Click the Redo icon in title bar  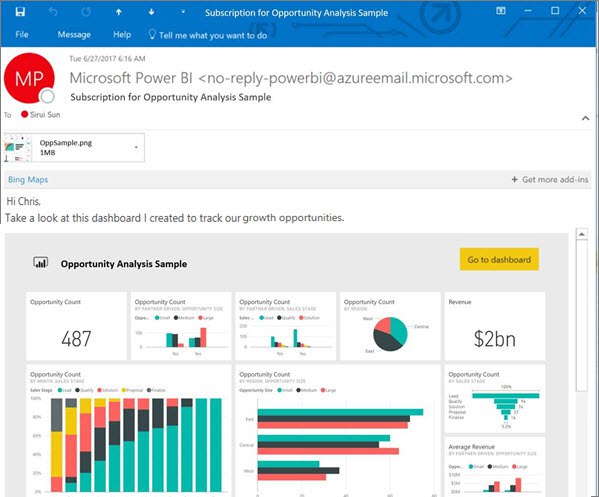click(86, 12)
